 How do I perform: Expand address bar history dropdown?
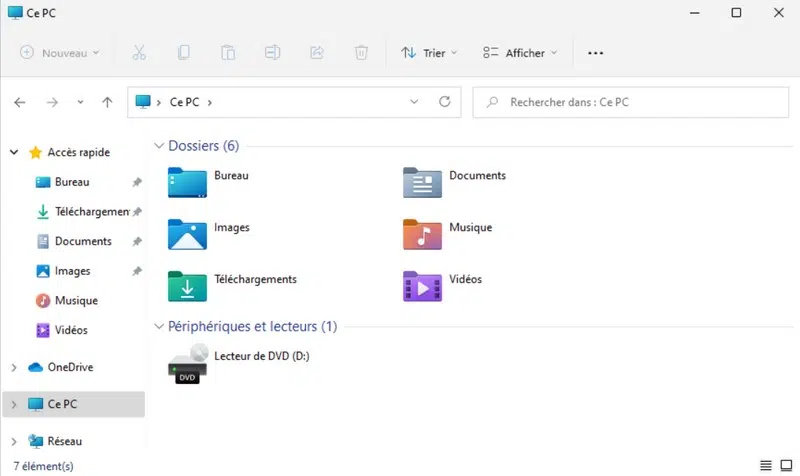[x=414, y=102]
